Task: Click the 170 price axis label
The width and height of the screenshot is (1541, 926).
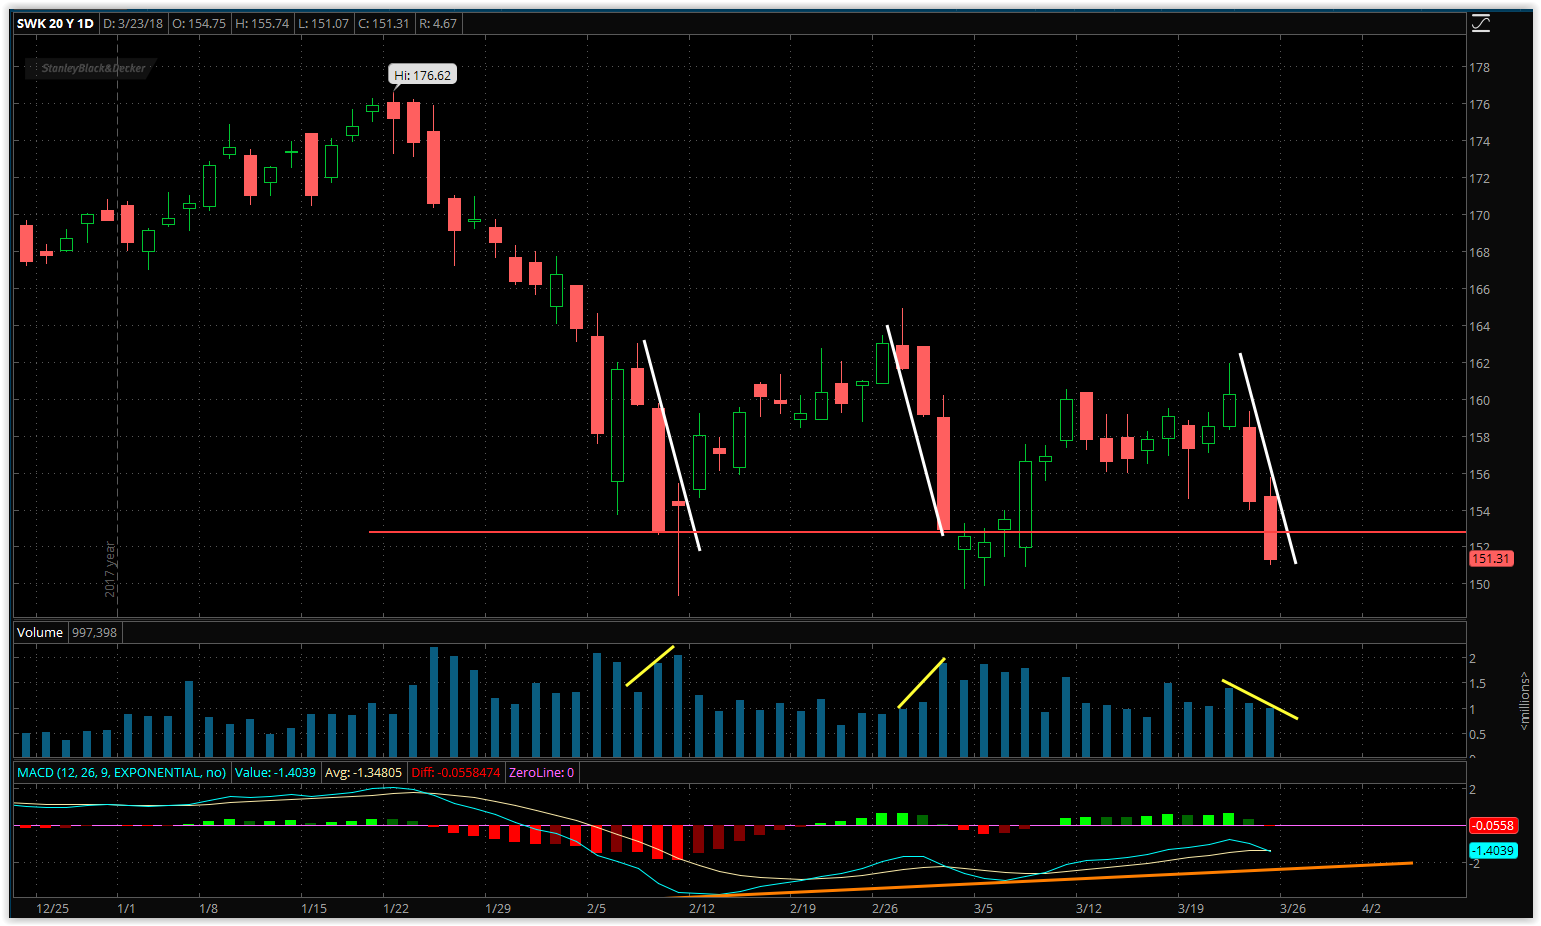Action: coord(1479,215)
